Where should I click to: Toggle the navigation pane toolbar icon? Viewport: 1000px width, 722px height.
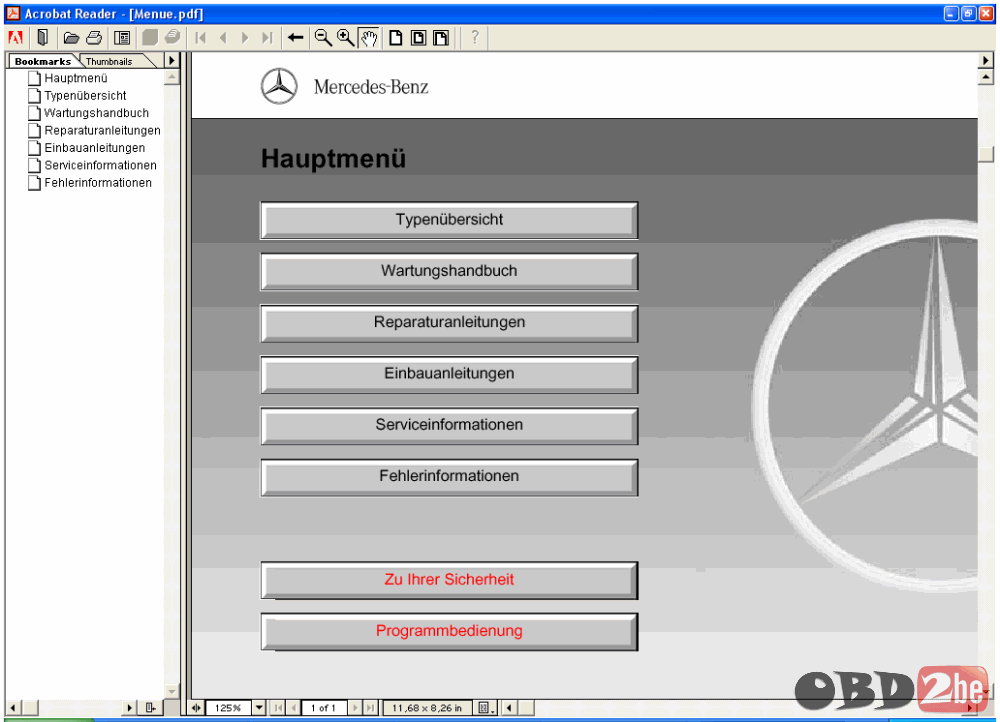(122, 38)
